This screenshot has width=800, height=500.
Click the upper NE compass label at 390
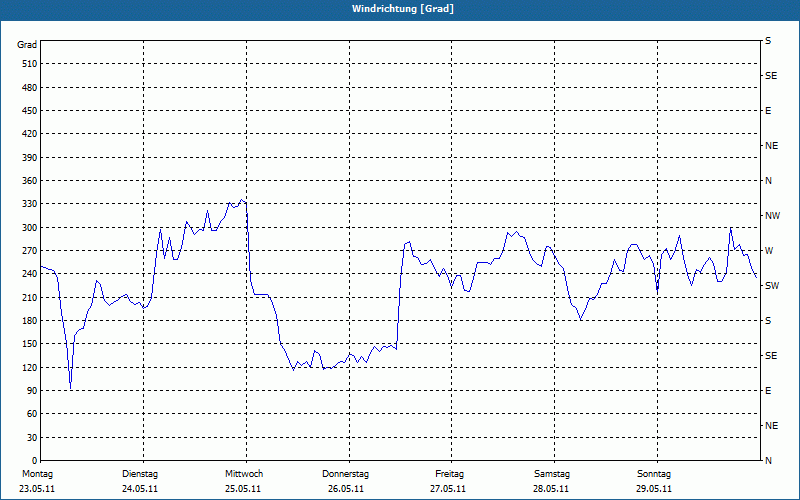772,146
